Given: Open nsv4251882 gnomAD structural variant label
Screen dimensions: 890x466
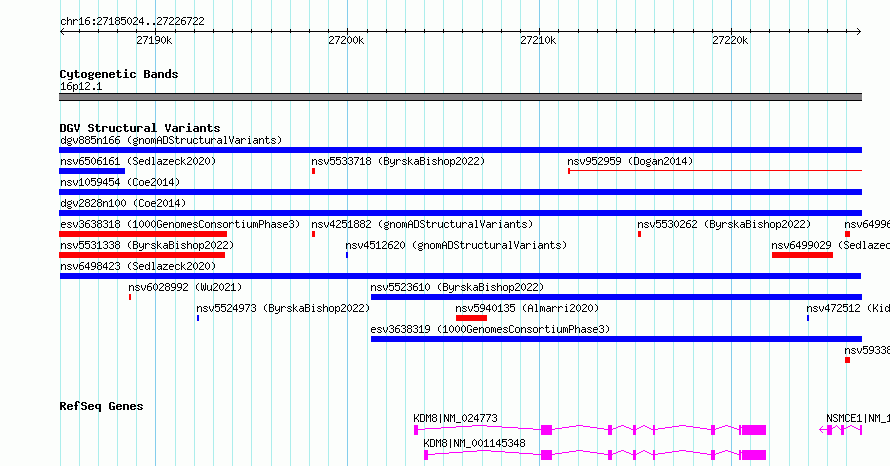Looking at the screenshot, I should 422,224.
